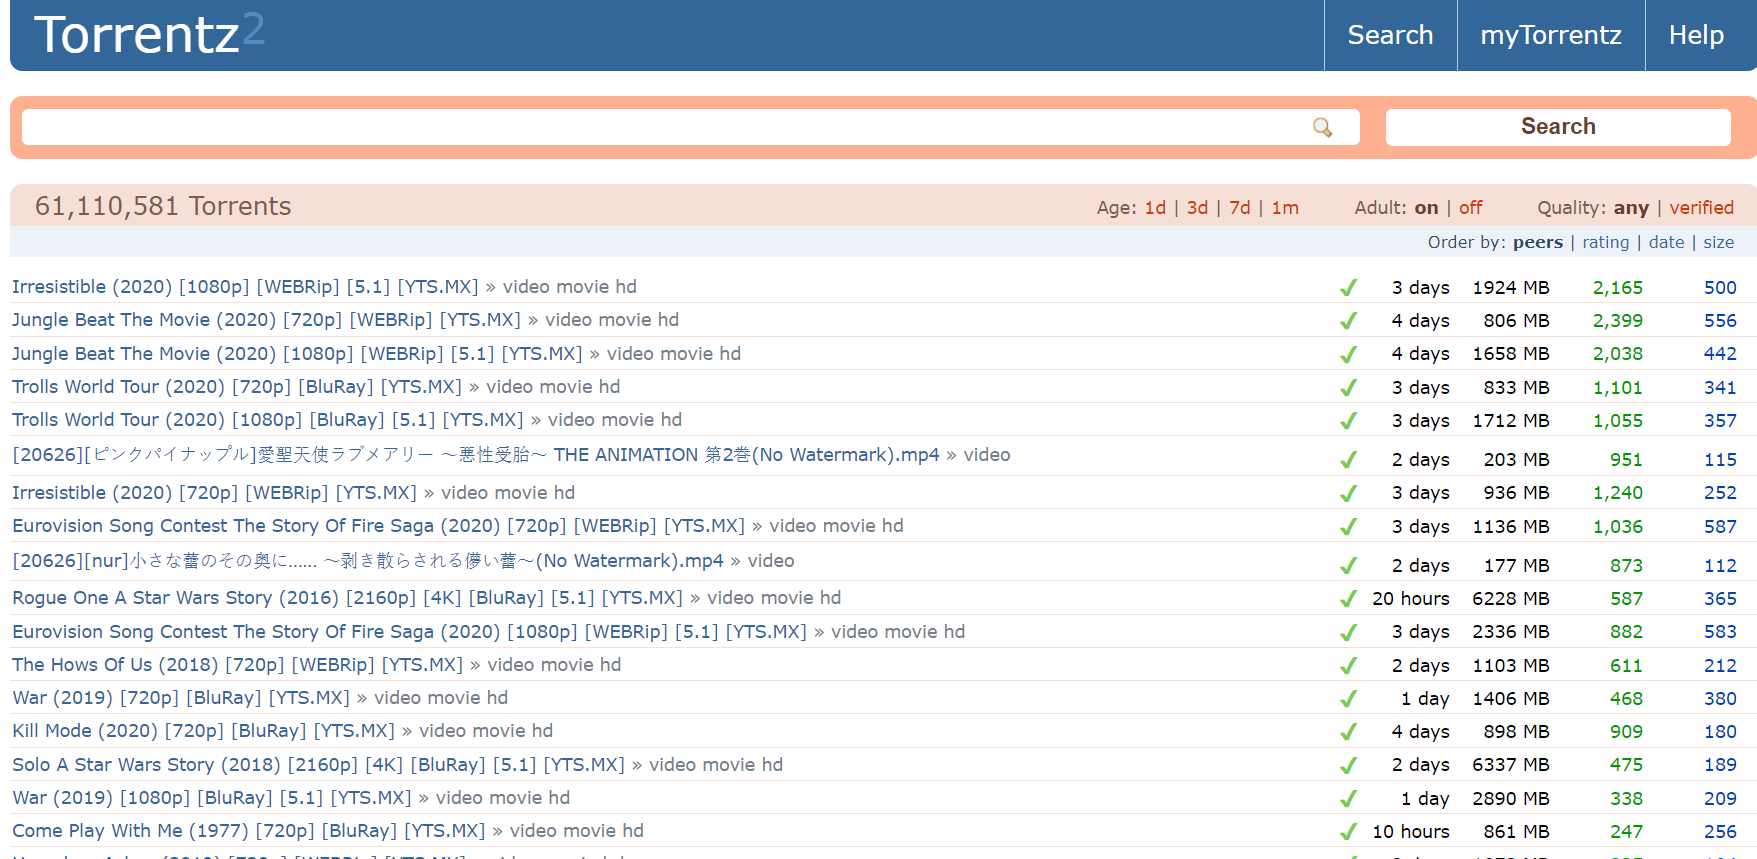Turn adult filter off
Image resolution: width=1757 pixels, height=859 pixels.
(x=1470, y=208)
